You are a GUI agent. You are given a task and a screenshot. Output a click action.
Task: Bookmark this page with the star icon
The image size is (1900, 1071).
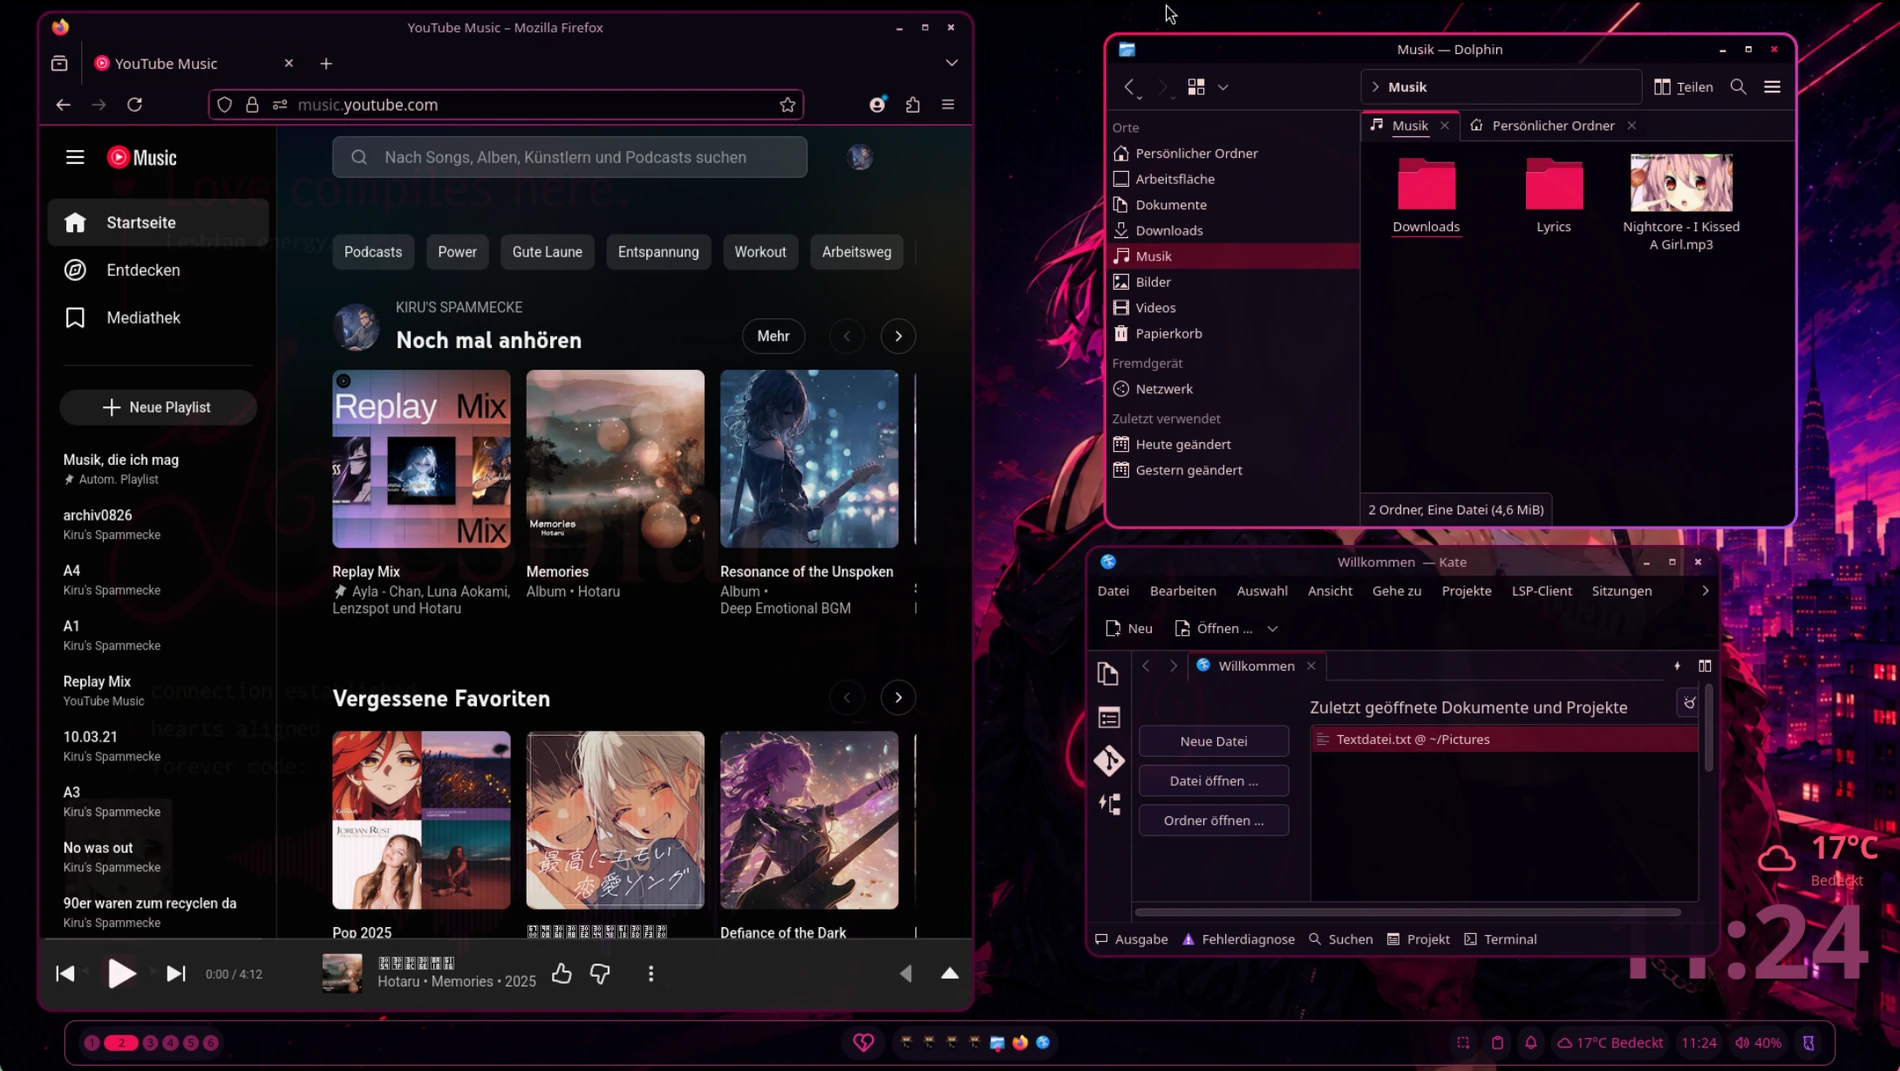788,104
